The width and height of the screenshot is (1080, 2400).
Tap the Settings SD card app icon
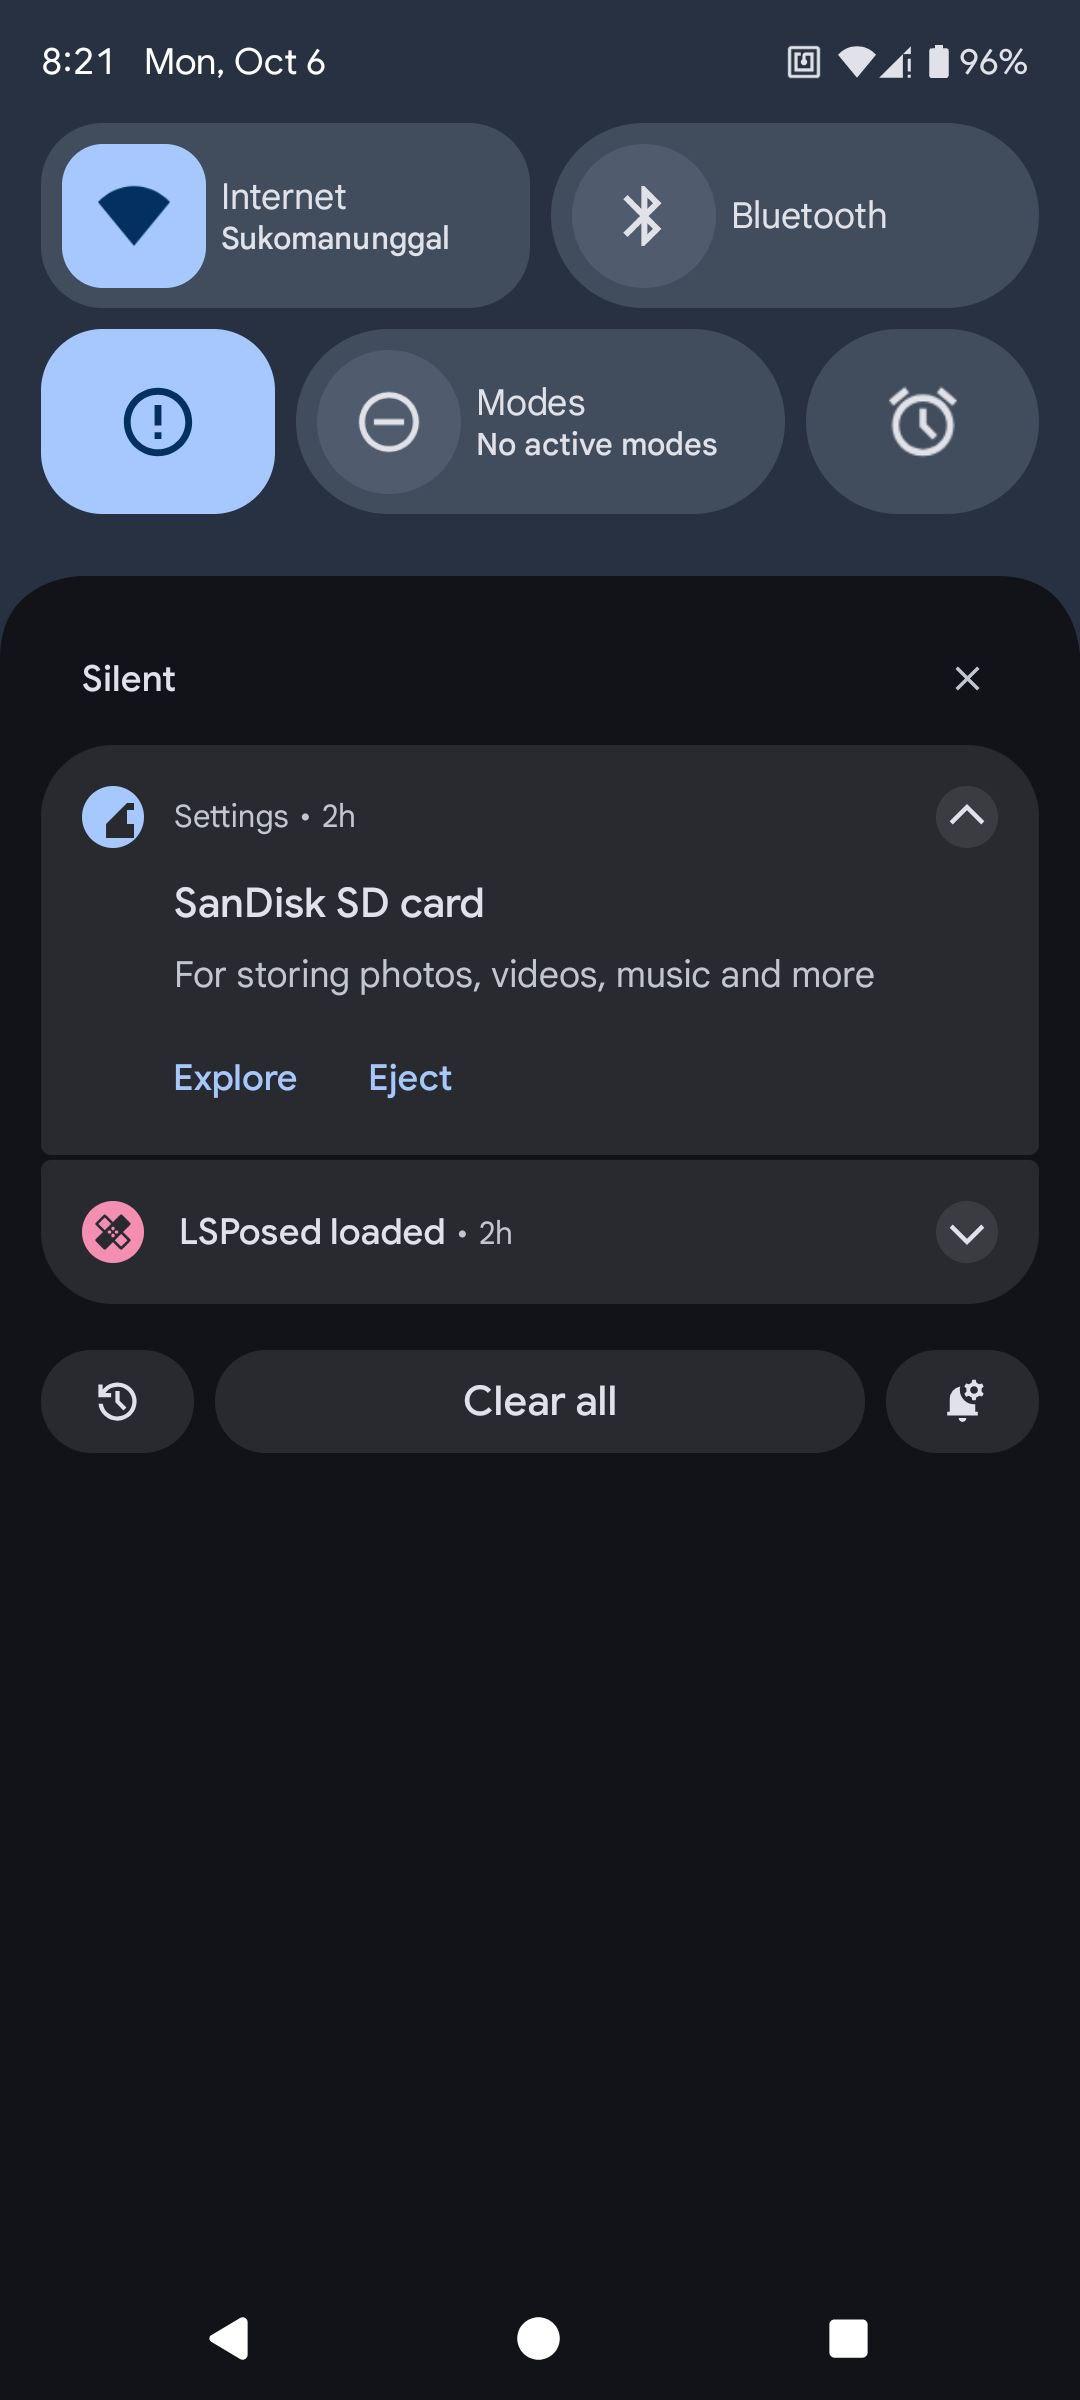pyautogui.click(x=113, y=817)
